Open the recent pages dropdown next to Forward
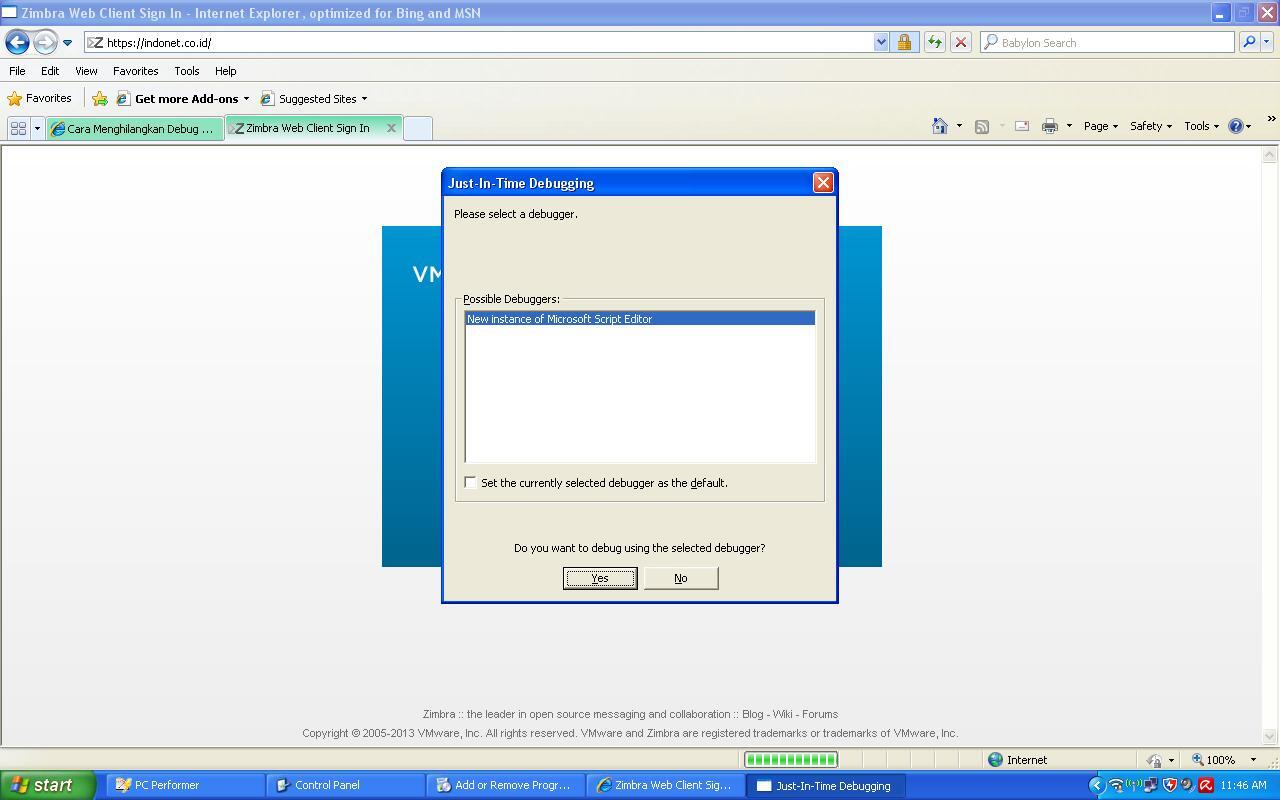This screenshot has height=800, width=1280. click(67, 43)
